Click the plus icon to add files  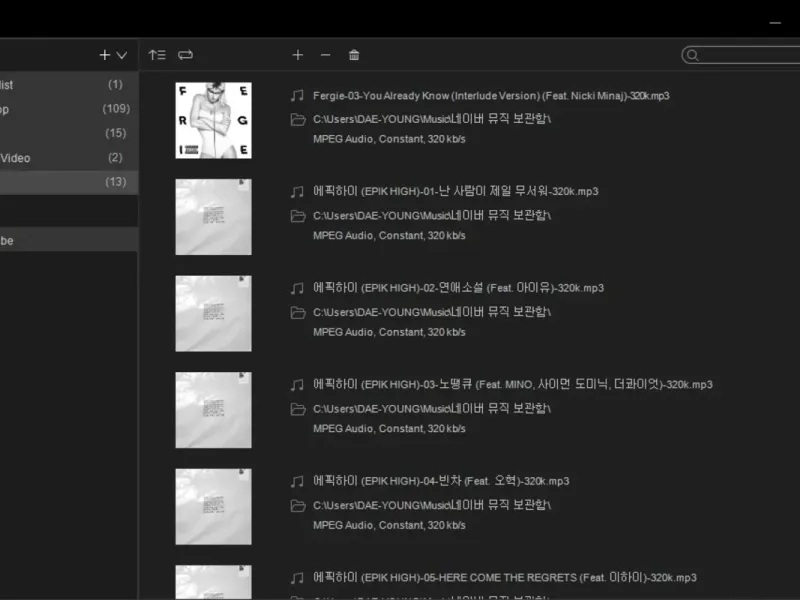click(x=298, y=55)
